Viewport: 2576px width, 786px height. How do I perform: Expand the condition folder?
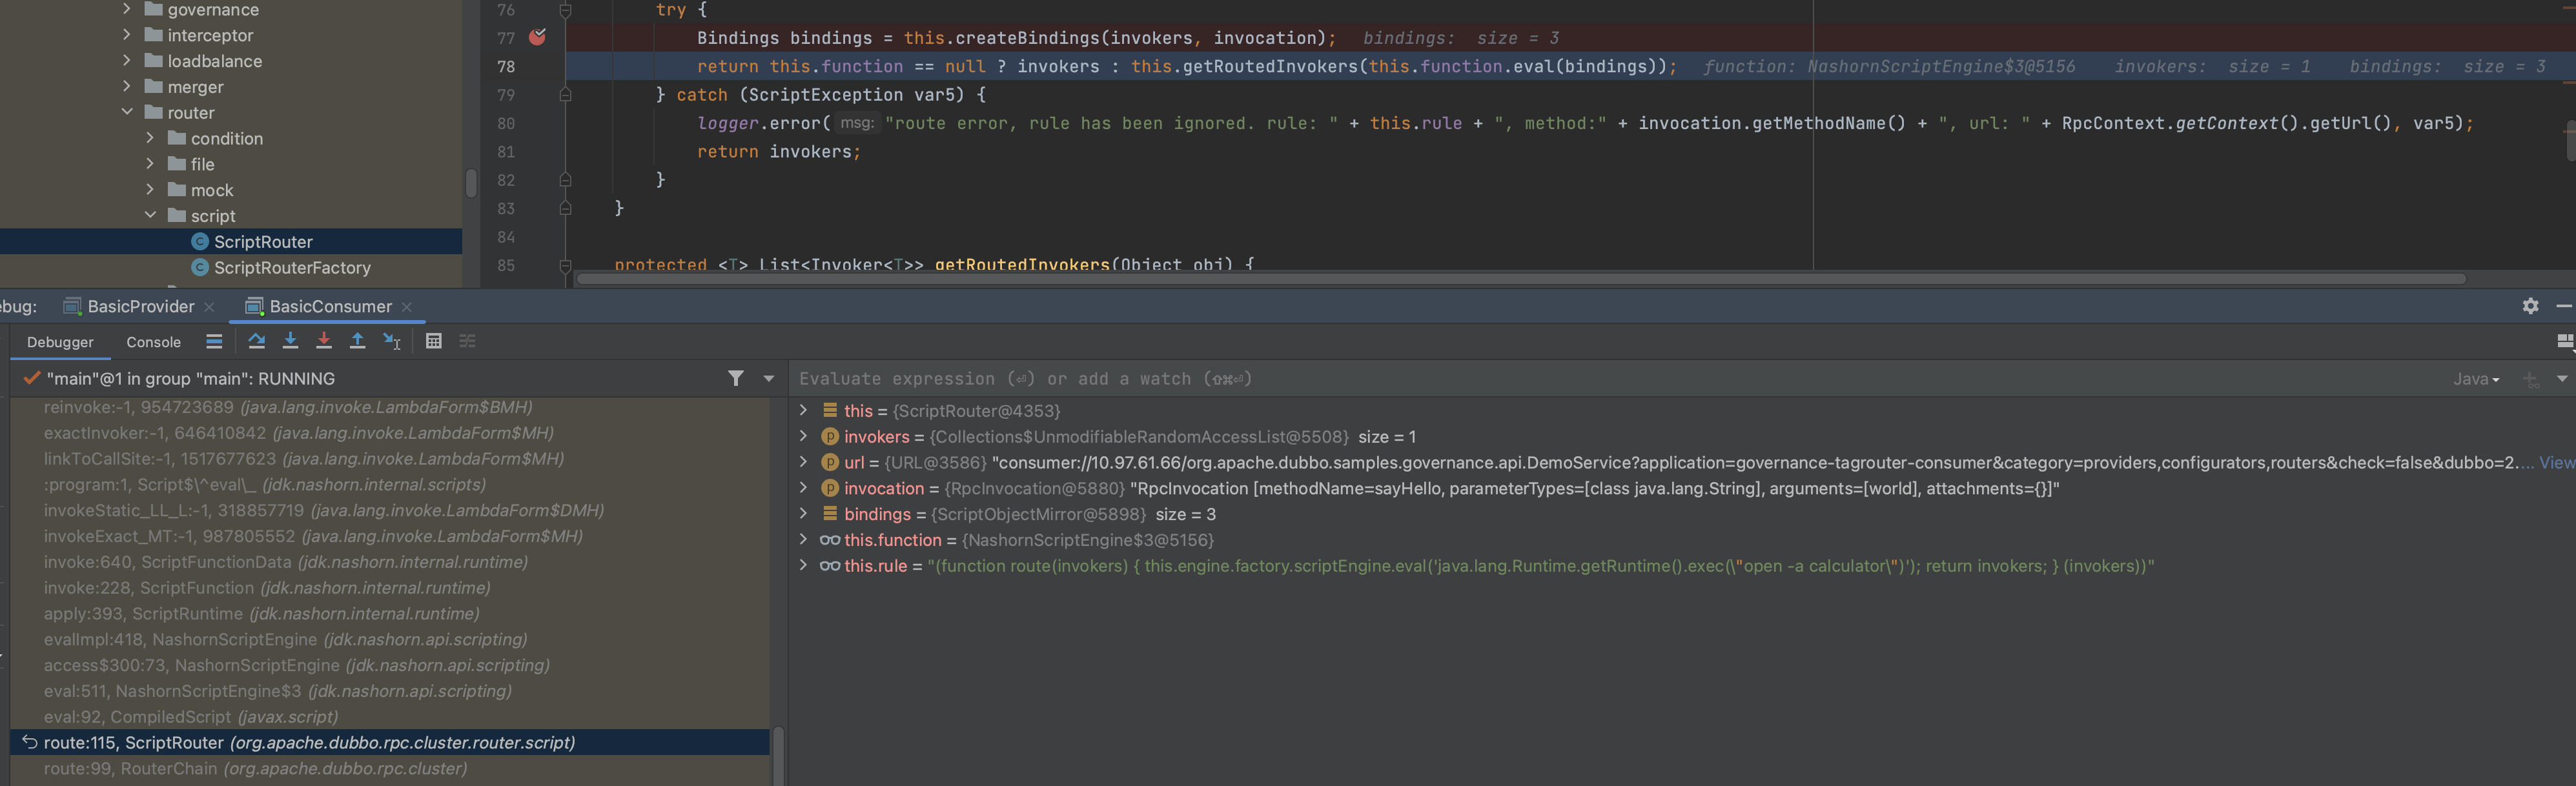click(x=150, y=138)
